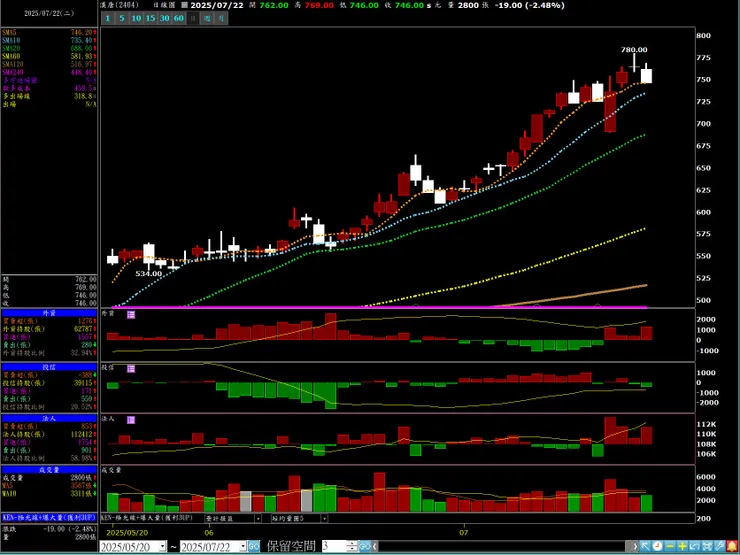
Task: Click the fit-to-range icon
Action: [x=706, y=547]
